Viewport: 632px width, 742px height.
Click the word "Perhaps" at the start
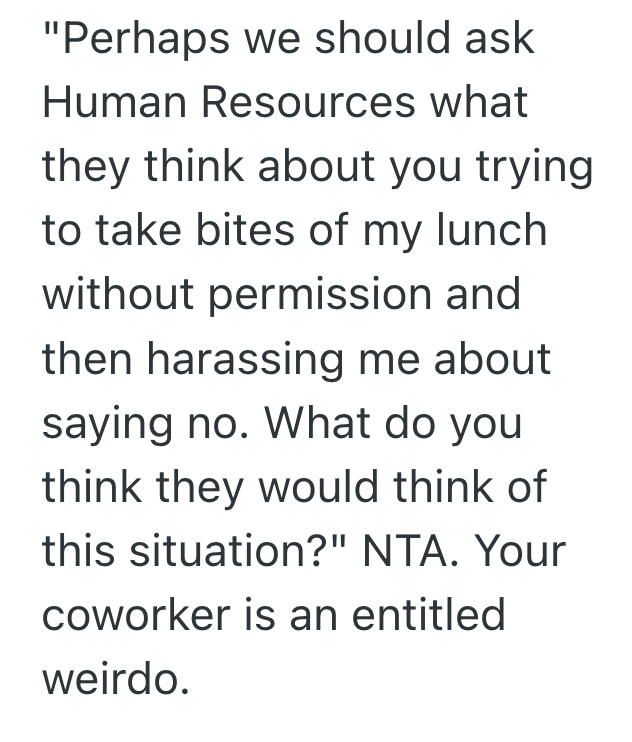tap(121, 39)
